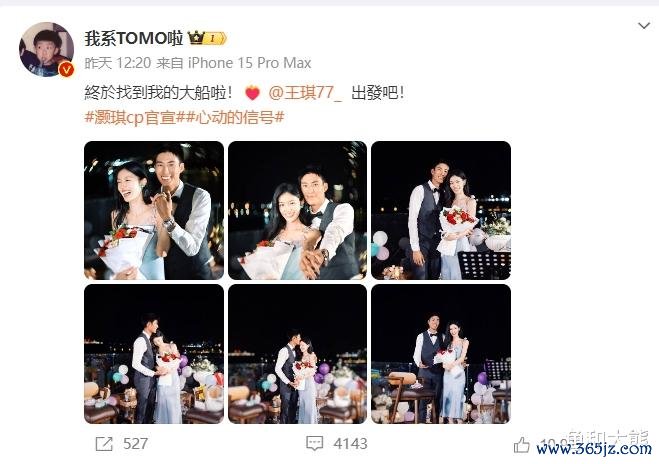Click the poster's profile avatar
The width and height of the screenshot is (659, 464).
pos(47,49)
